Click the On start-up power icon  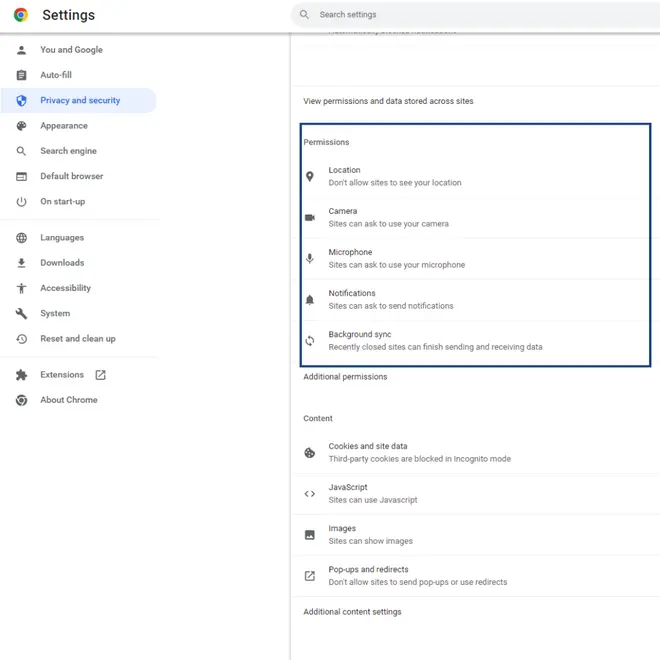coord(21,202)
